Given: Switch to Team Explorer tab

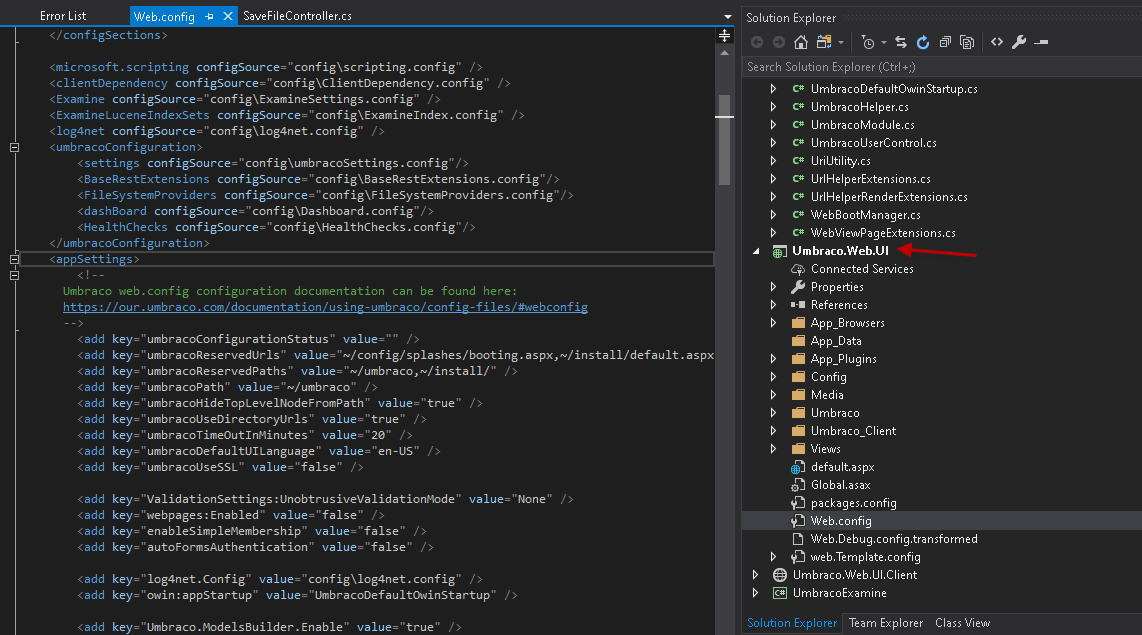Looking at the screenshot, I should (x=886, y=623).
